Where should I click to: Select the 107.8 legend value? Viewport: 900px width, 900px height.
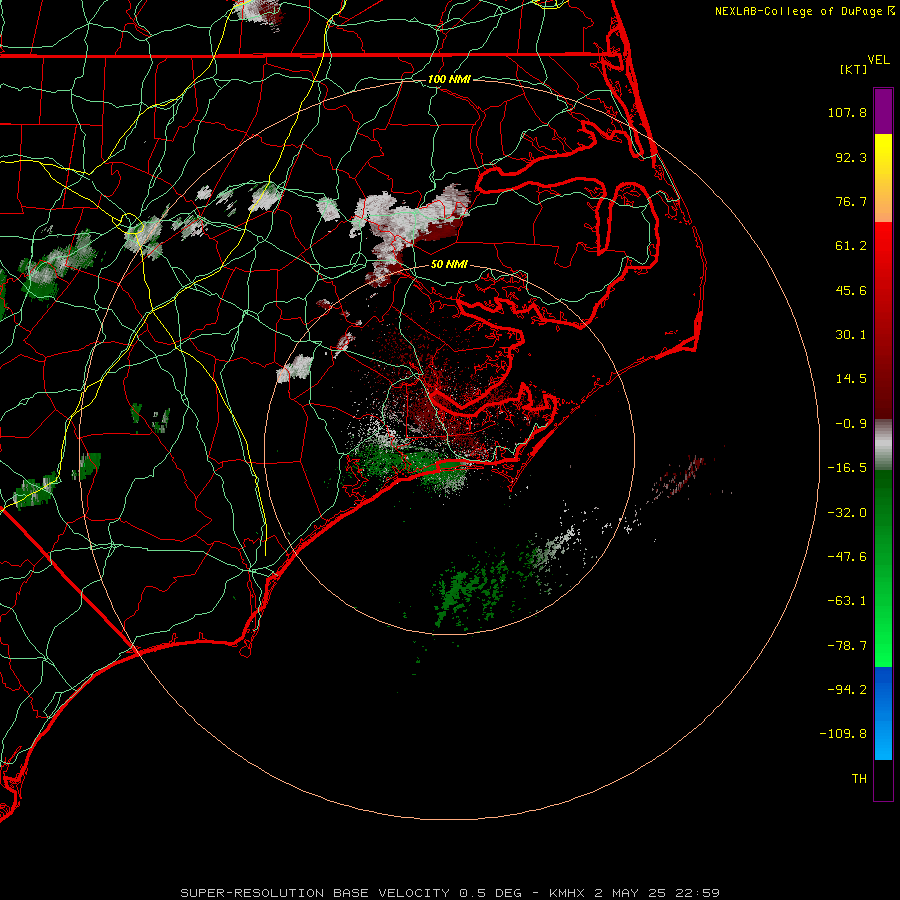click(x=847, y=112)
